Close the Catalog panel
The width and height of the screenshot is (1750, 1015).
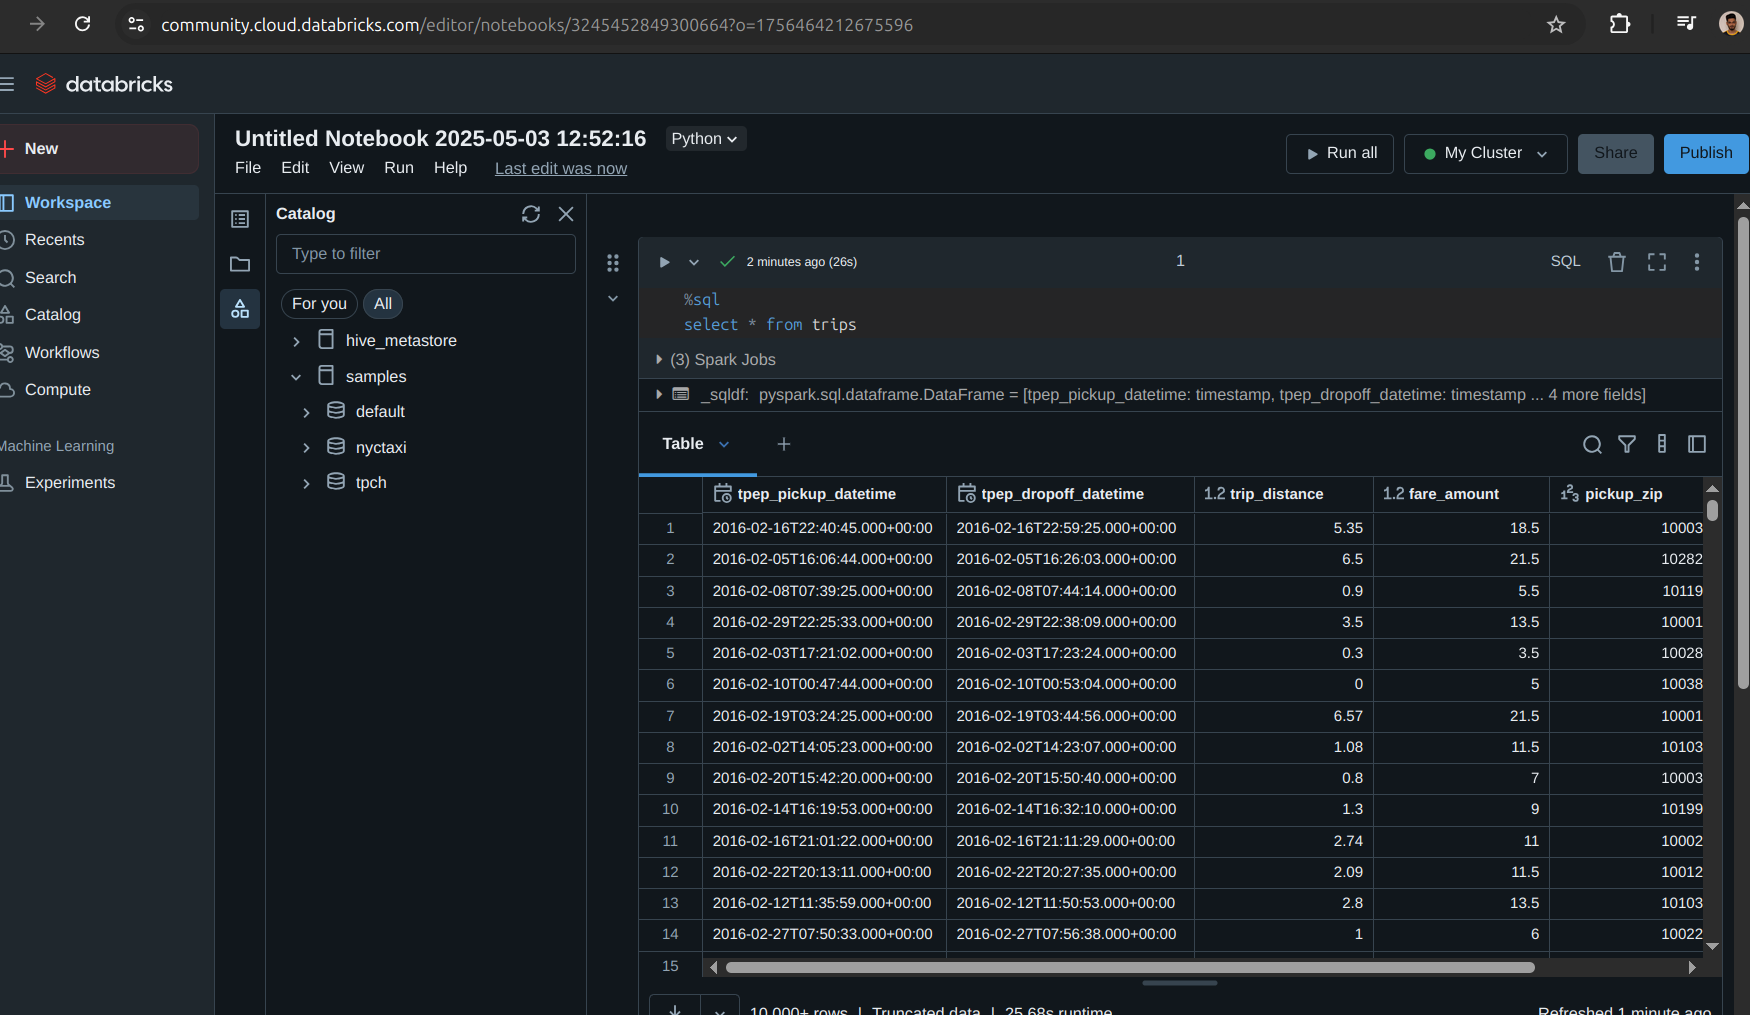[566, 214]
